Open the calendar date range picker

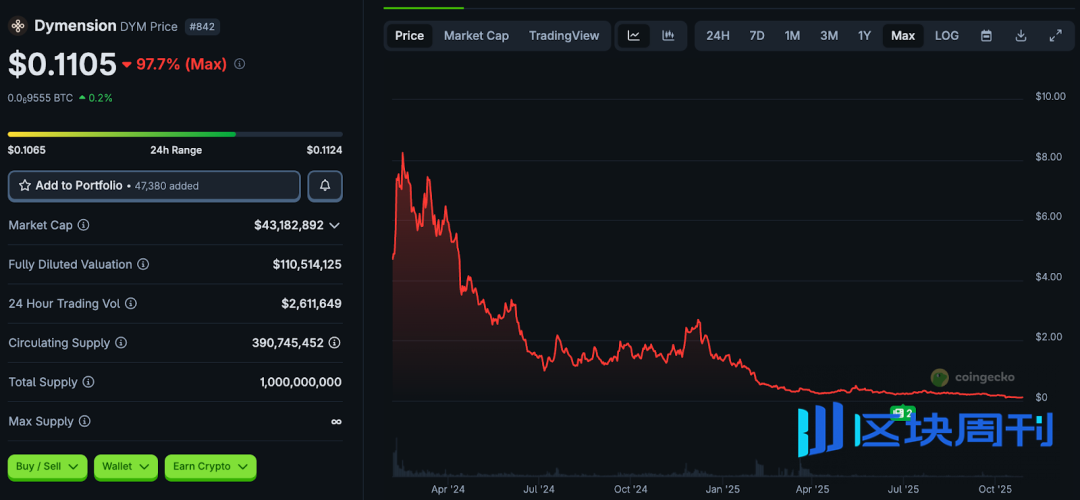pyautogui.click(x=986, y=36)
